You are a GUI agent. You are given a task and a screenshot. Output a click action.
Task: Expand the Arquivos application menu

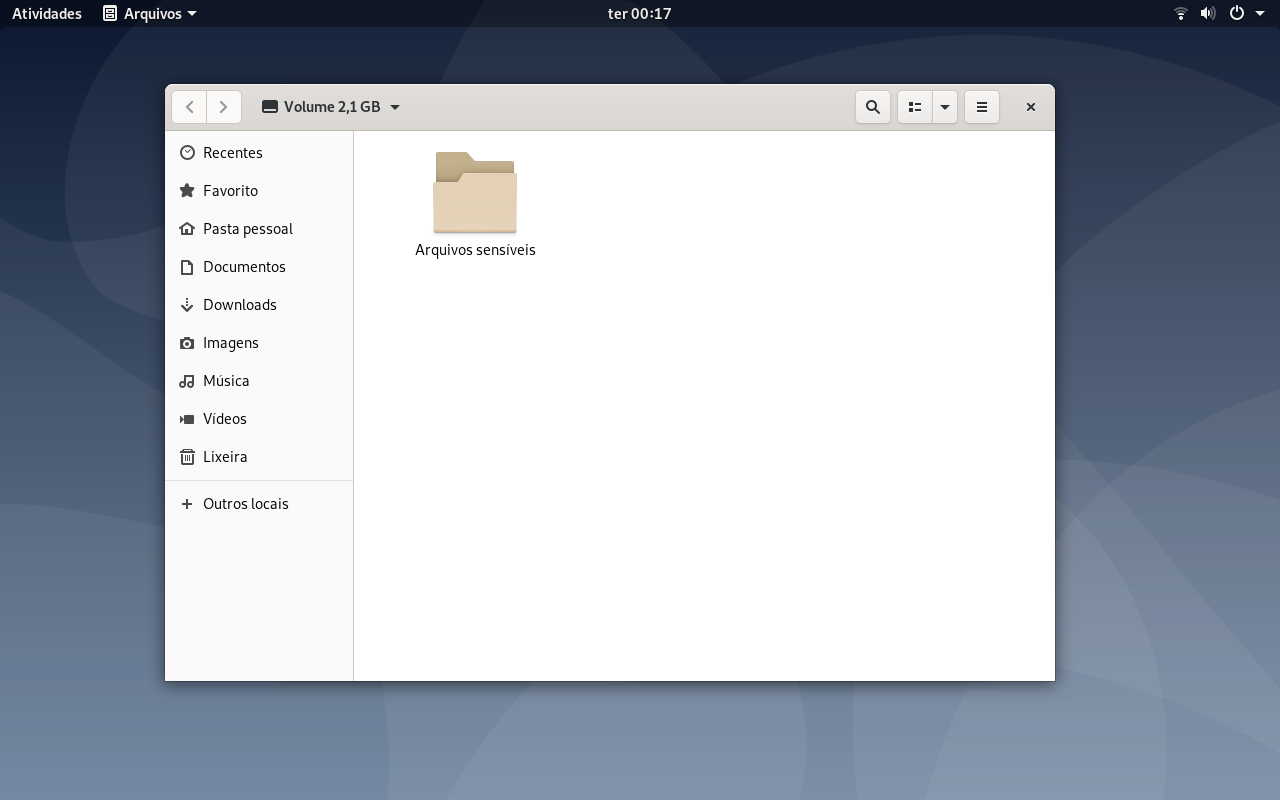150,14
